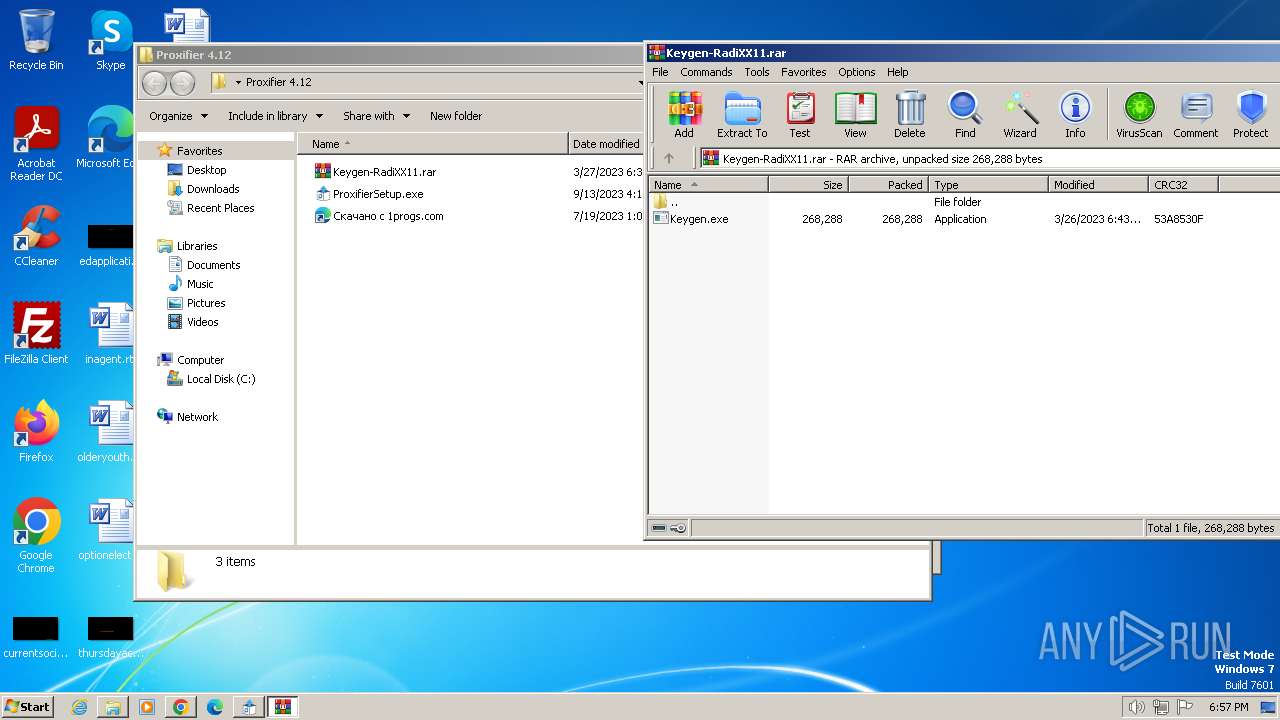Open the Extract To tool in WinRAR

742,114
